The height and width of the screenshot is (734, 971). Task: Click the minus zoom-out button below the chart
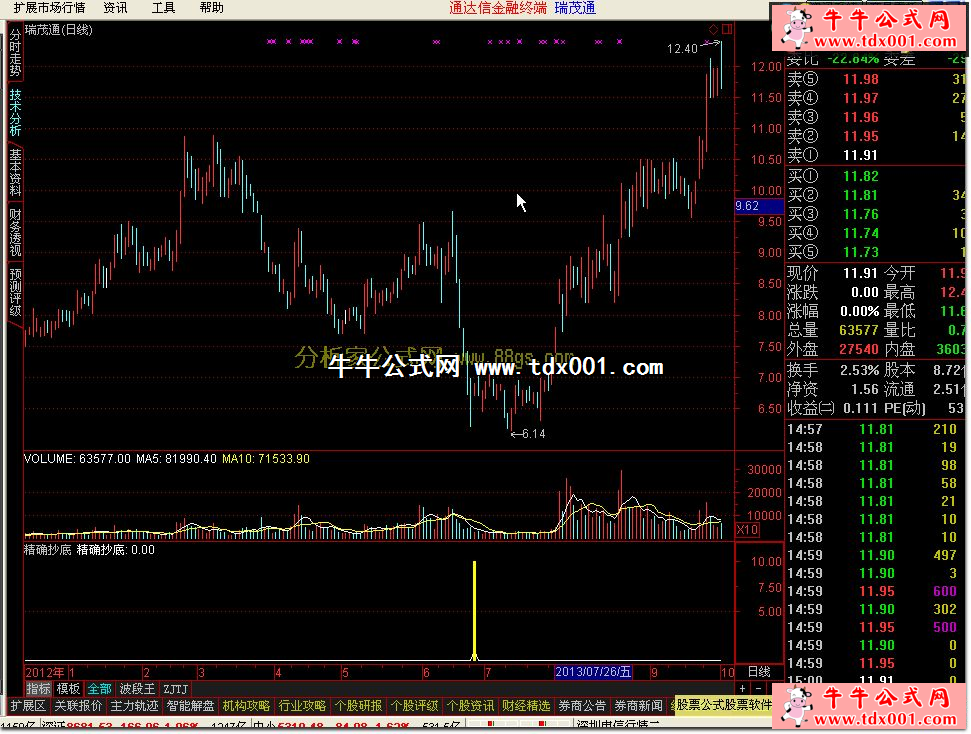point(758,689)
